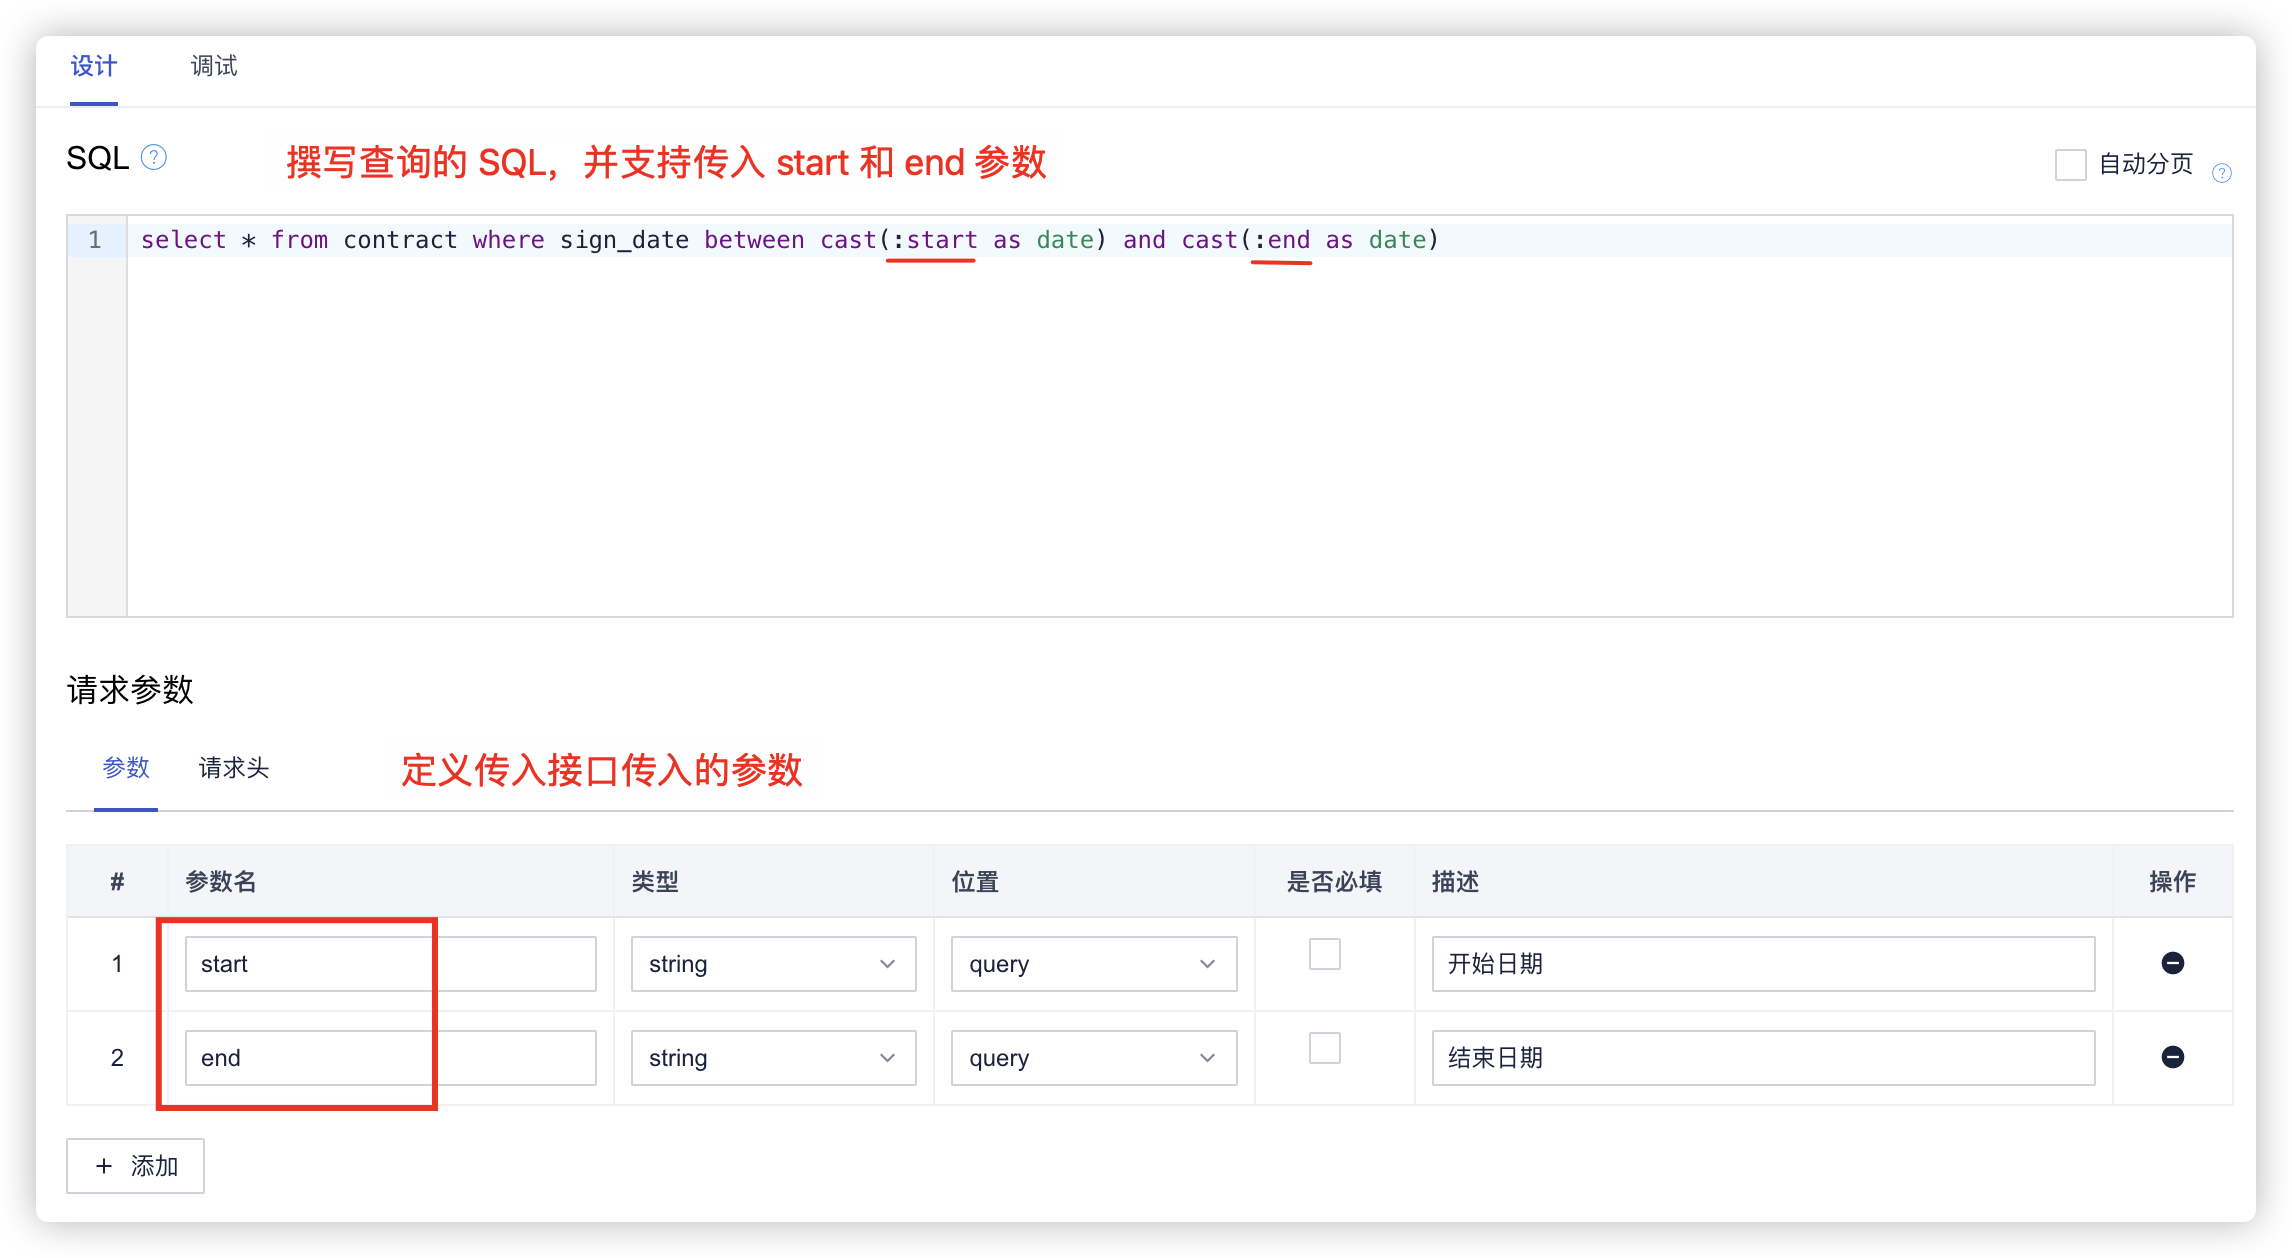The height and width of the screenshot is (1258, 2292).
Task: Open type dropdown for start parameter
Action: 773,964
